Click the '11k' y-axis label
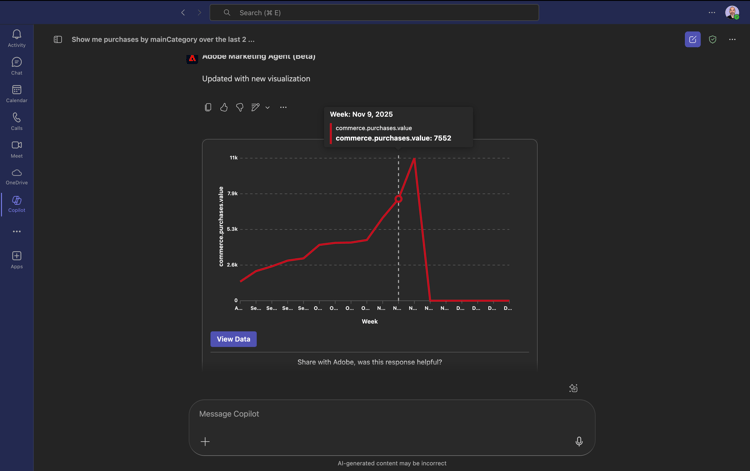This screenshot has height=471, width=750. [233, 157]
